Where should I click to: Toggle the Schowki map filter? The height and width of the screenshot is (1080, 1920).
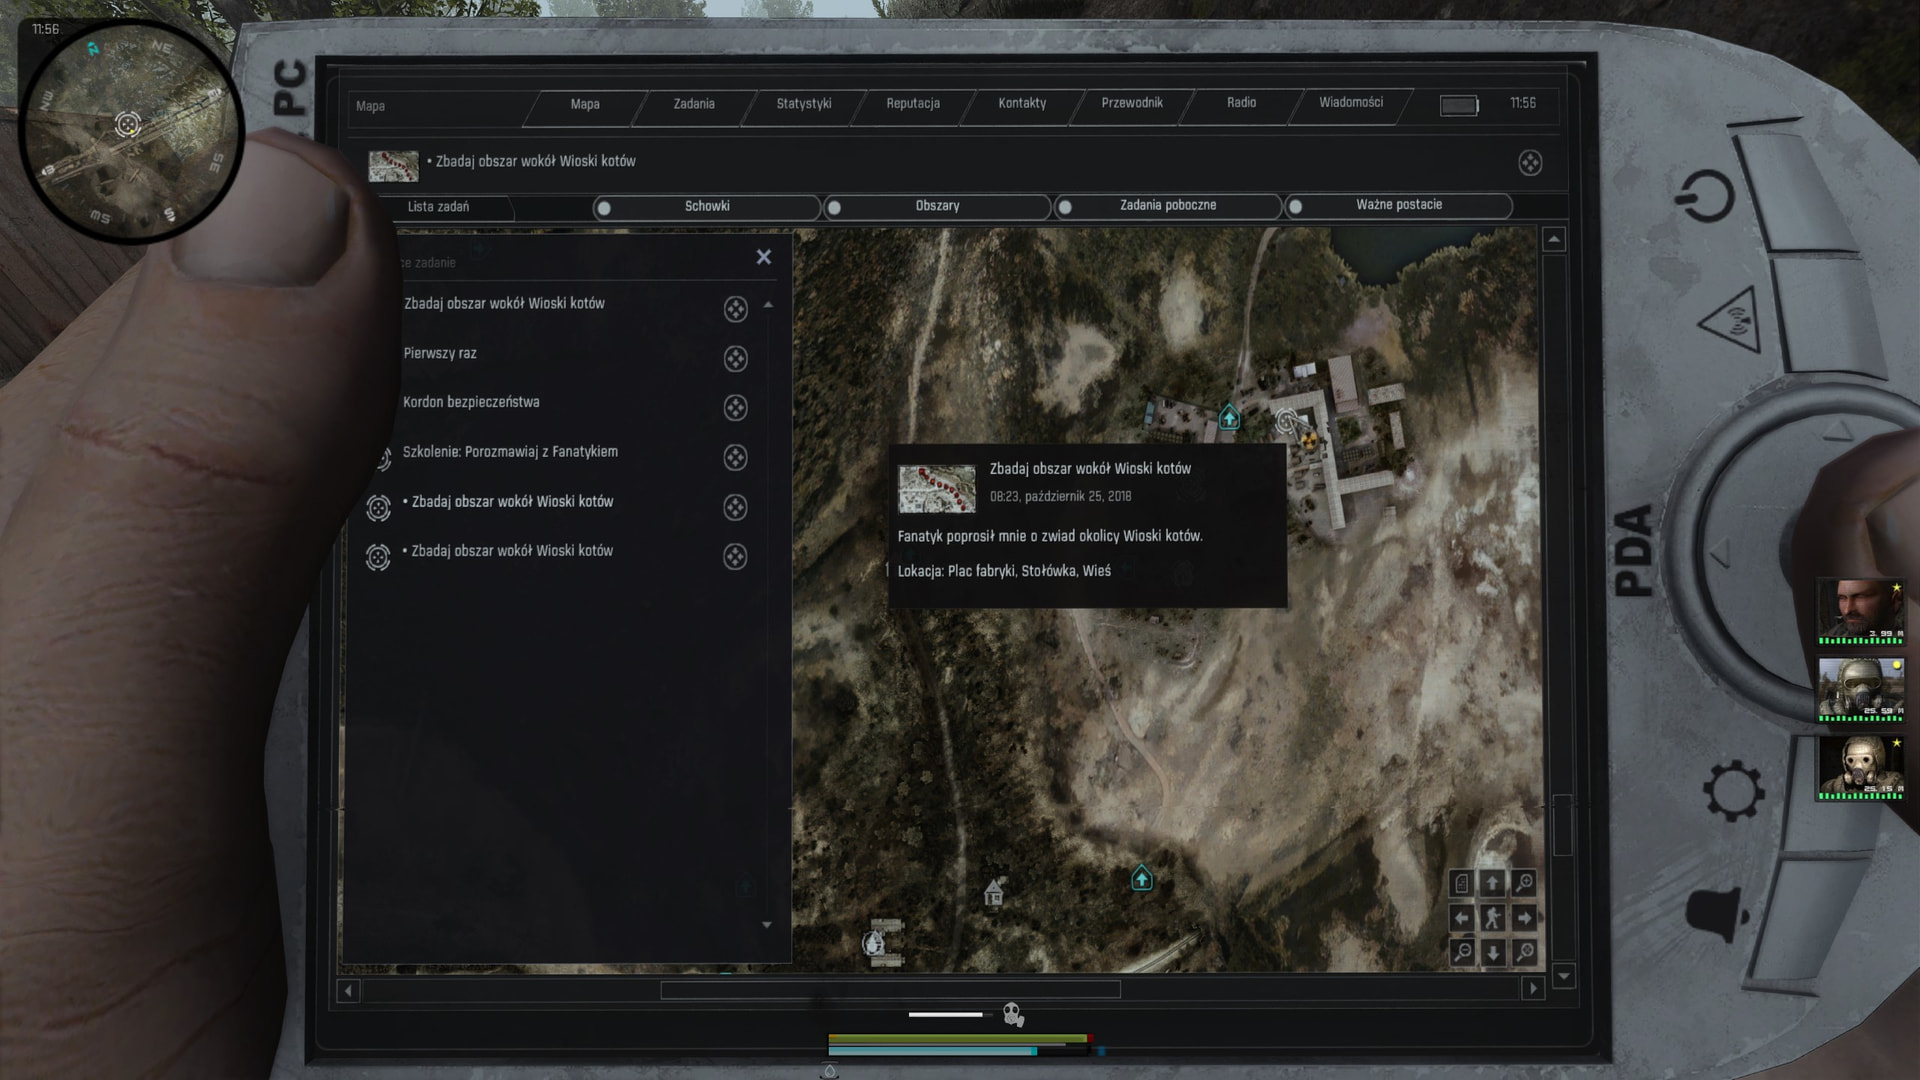[707, 206]
